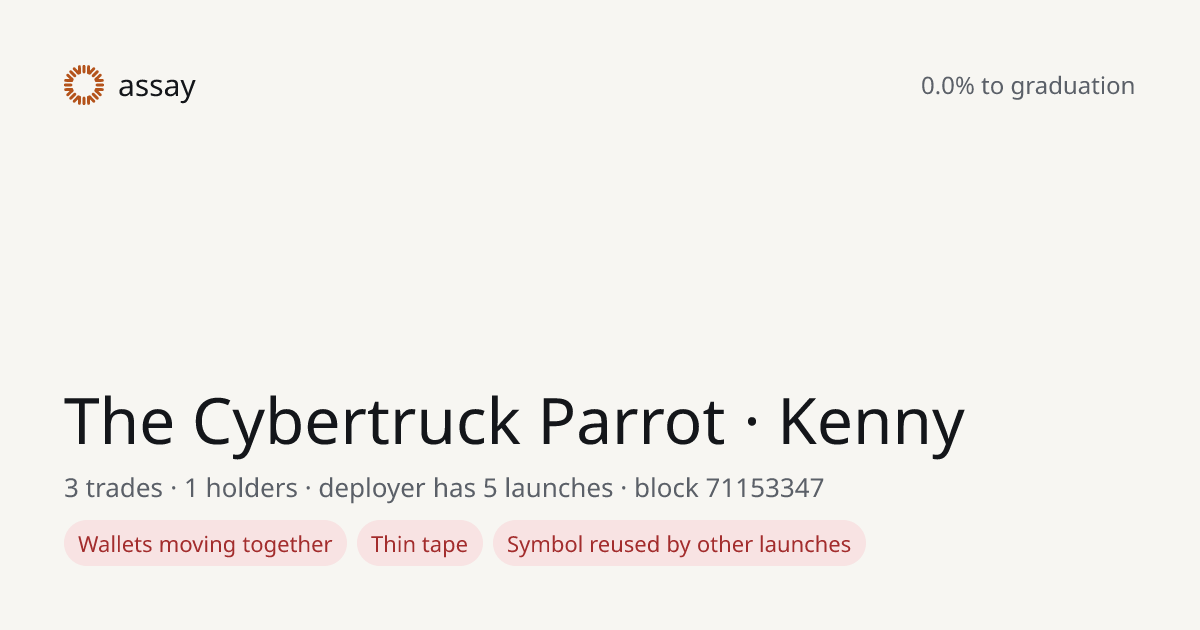1200x630 pixels.
Task: Select the token title The Cybertruck Parrot
Action: (x=395, y=421)
